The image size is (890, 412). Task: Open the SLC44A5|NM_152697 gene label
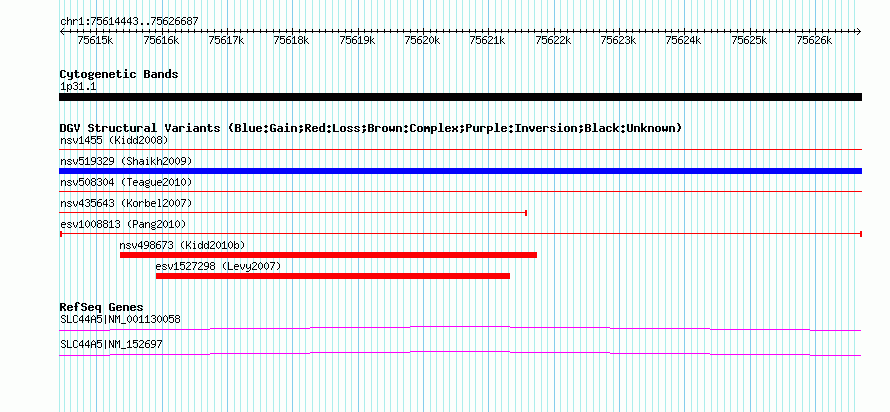coord(111,344)
